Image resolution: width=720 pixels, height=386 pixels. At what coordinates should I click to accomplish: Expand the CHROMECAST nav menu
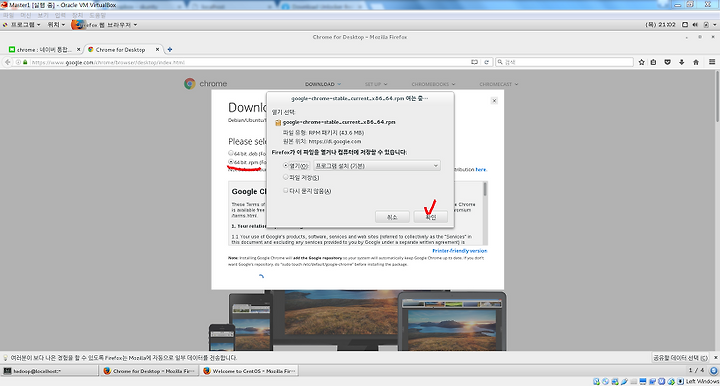point(499,84)
